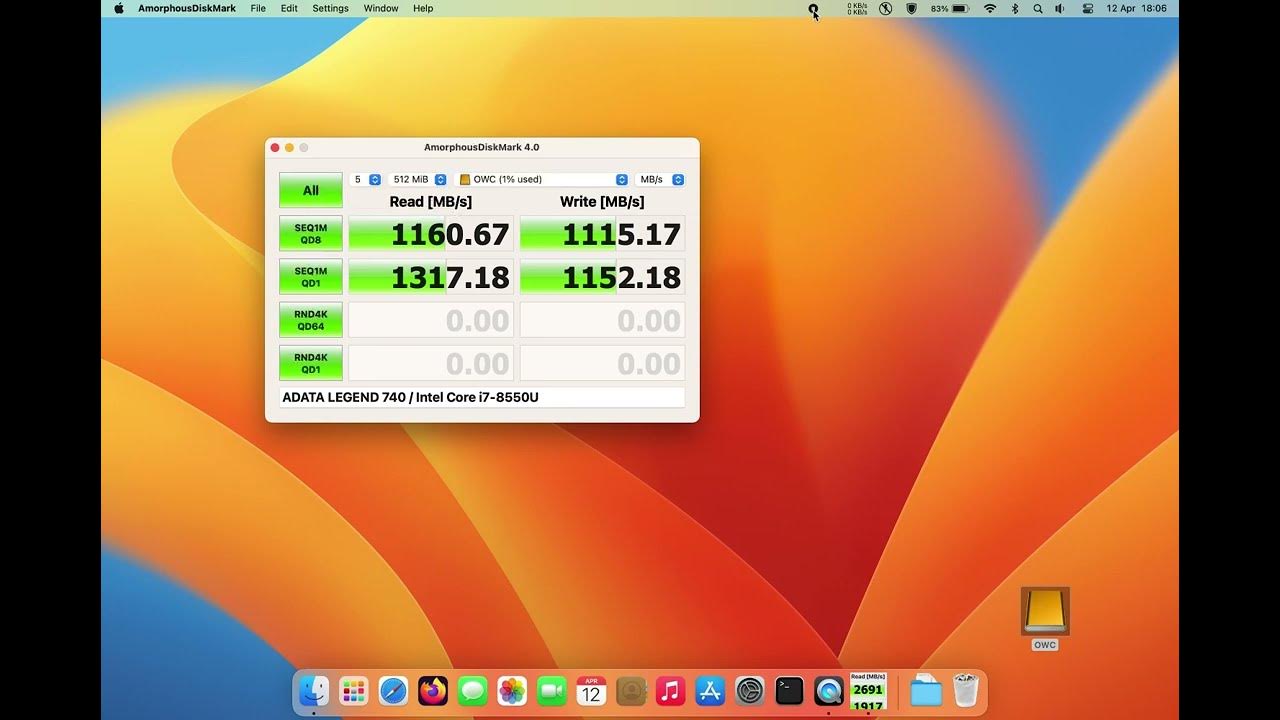This screenshot has width=1280, height=720.
Task: Open Messages from the Dock
Action: coord(473,691)
